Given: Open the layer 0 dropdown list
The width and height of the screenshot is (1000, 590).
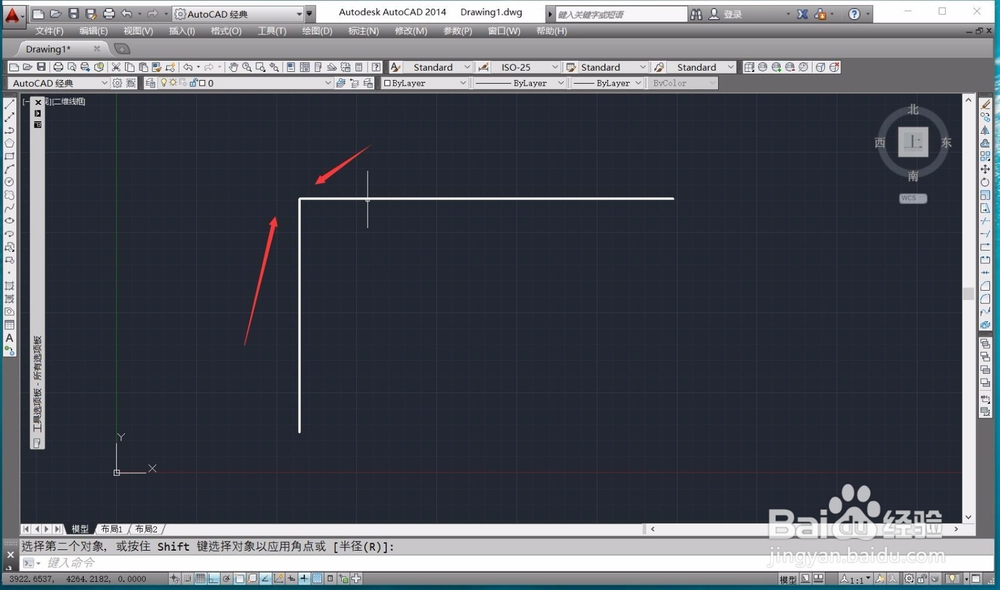Looking at the screenshot, I should (x=245, y=83).
